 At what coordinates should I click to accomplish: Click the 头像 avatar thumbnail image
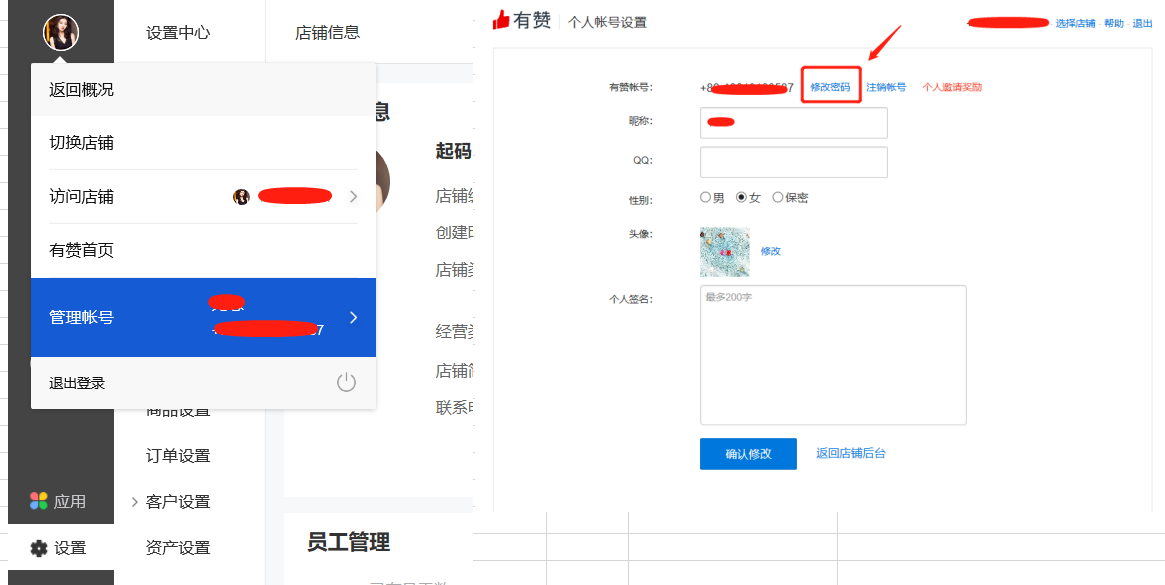tap(724, 252)
